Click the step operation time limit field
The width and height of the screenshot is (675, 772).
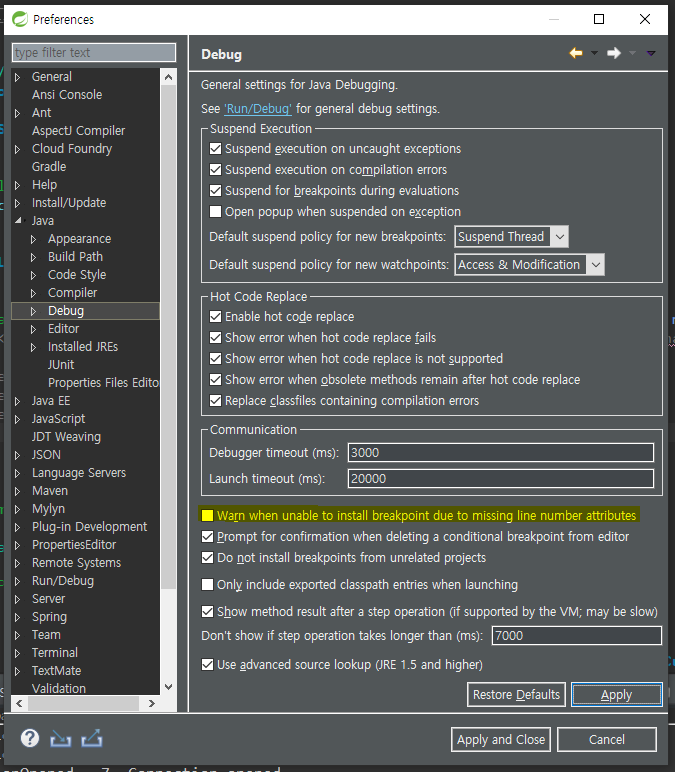[x=577, y=636]
